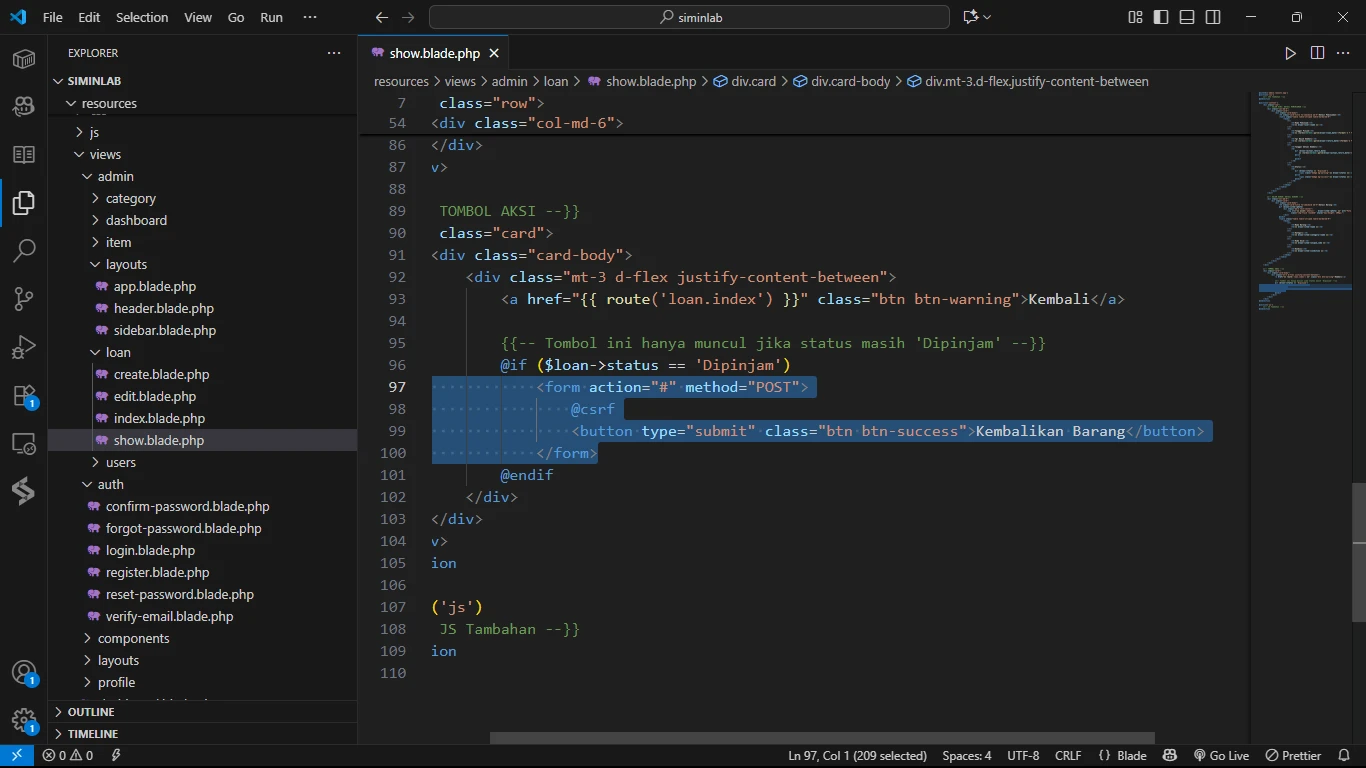
Task: Click Go Live in status bar
Action: 1221,756
